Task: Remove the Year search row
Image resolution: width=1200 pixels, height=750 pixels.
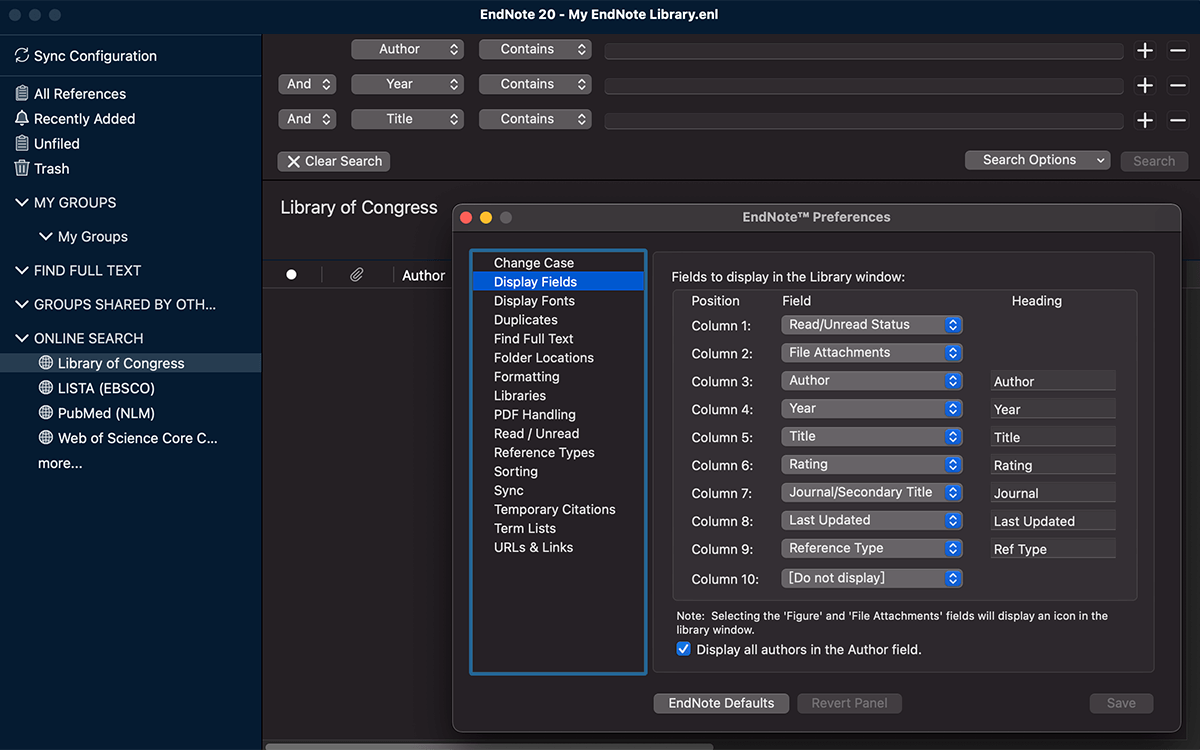Action: 1178,85
